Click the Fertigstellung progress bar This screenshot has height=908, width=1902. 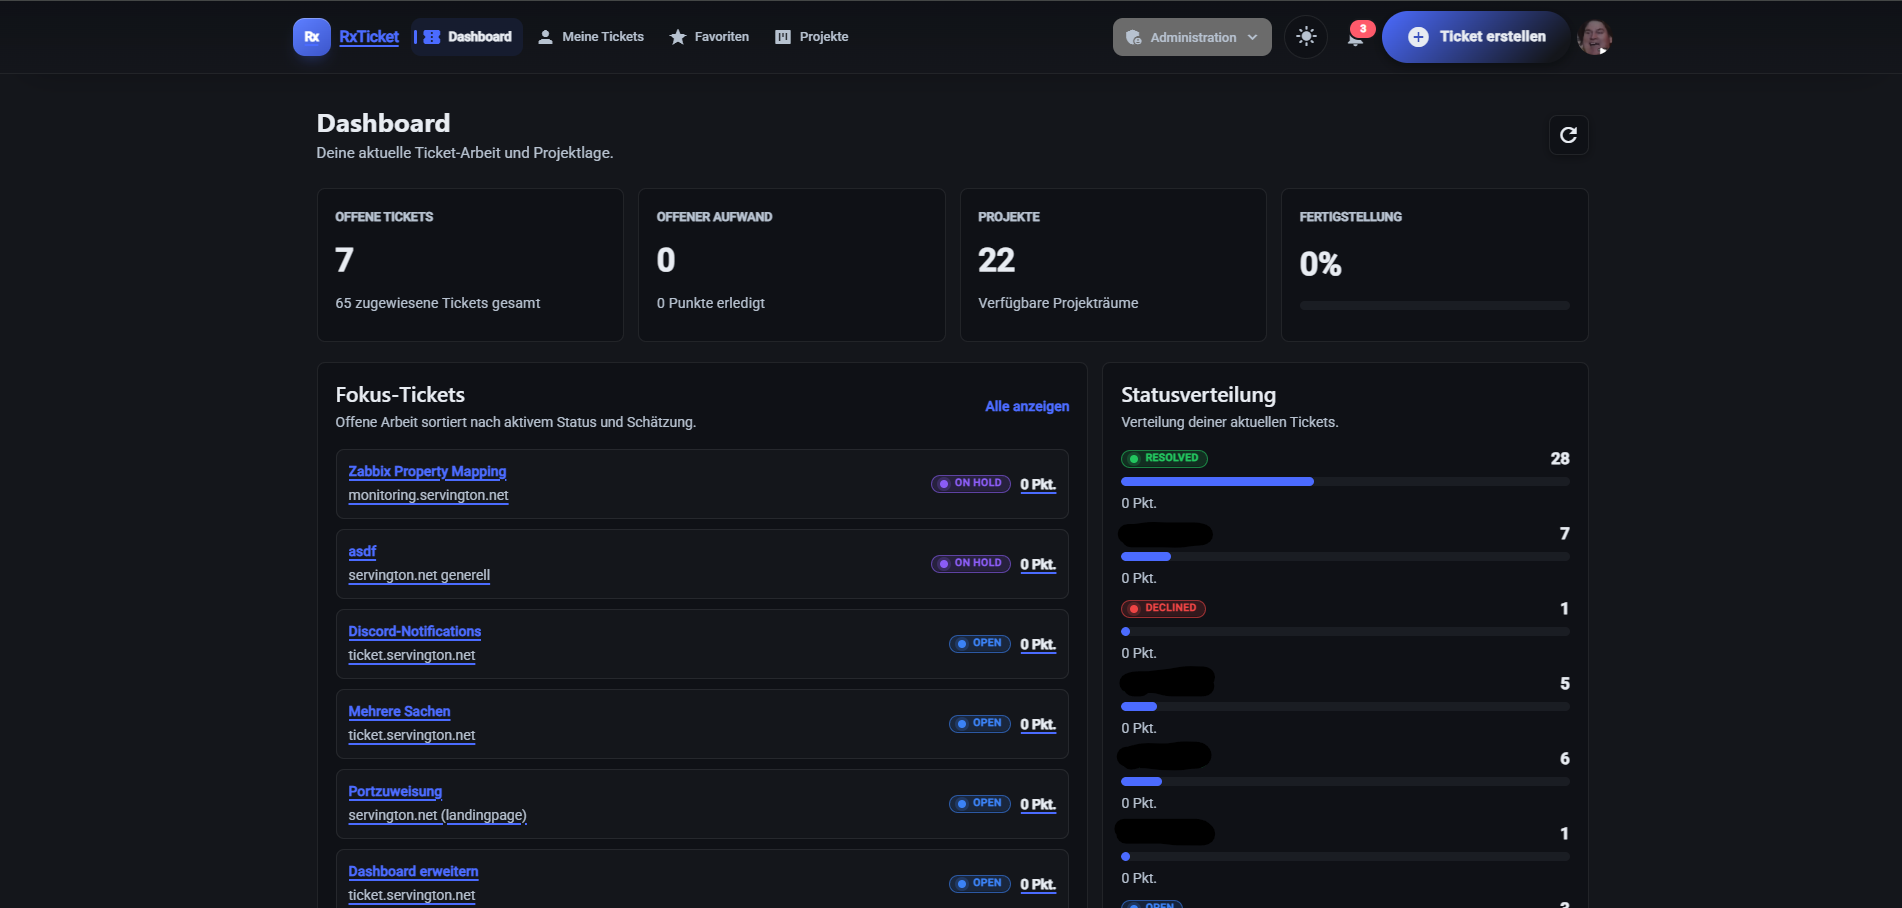[1435, 305]
